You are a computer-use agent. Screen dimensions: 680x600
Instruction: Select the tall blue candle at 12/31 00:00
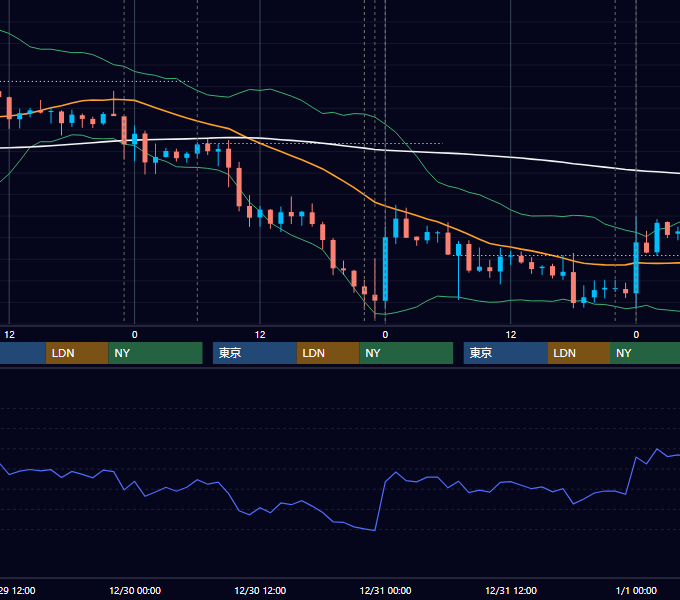385,268
